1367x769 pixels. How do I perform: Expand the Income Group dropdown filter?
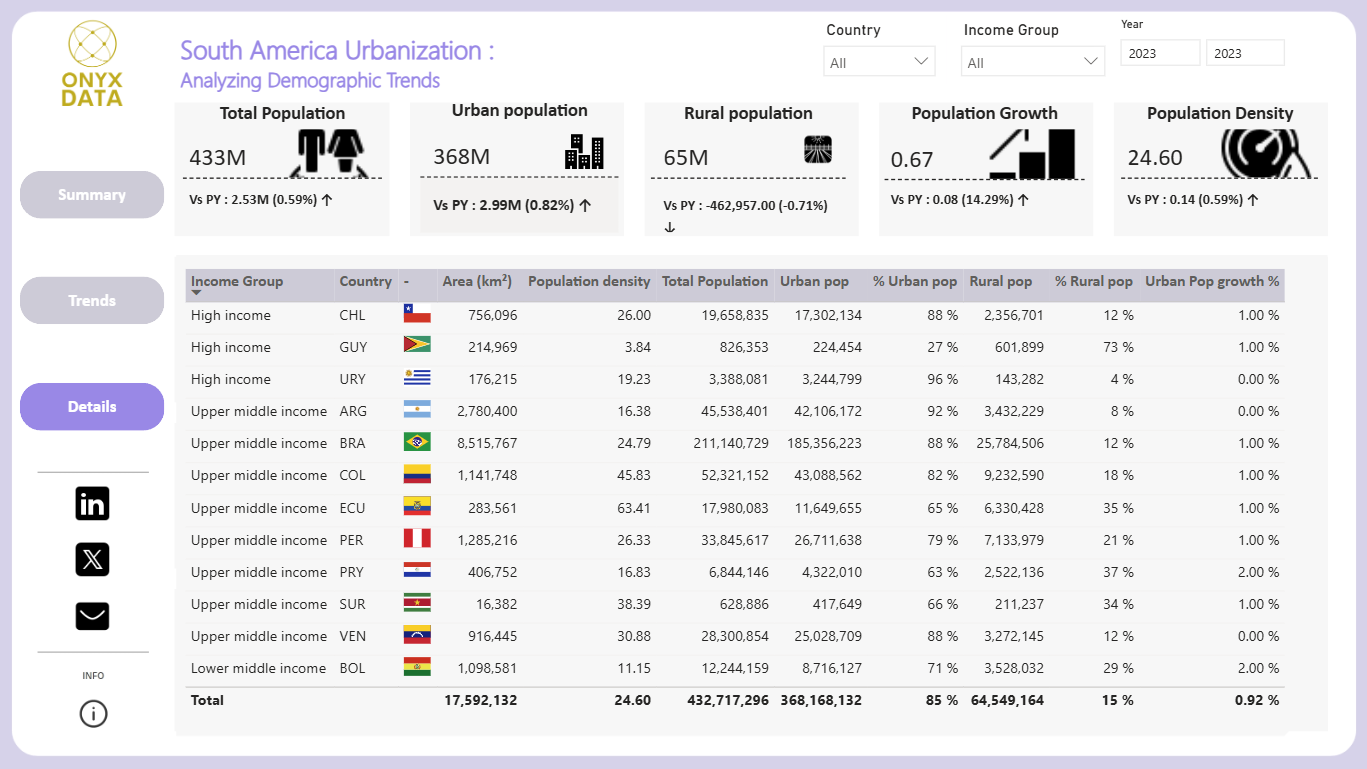tap(1033, 62)
